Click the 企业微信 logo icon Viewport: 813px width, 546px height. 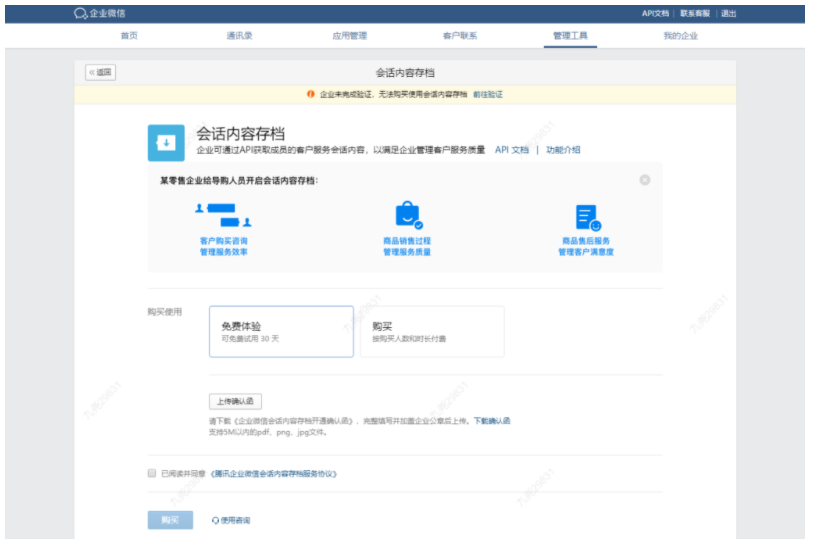80,13
